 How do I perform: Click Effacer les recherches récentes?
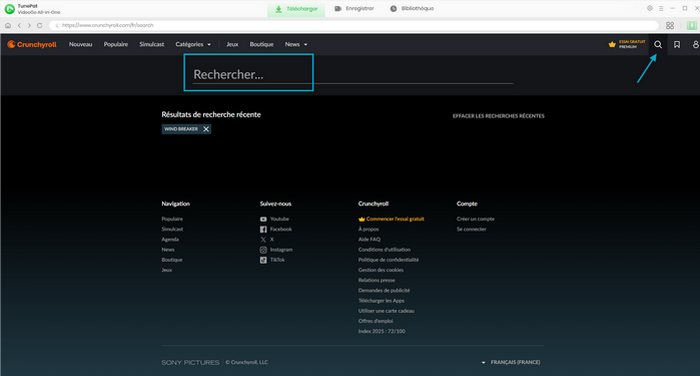pos(498,116)
